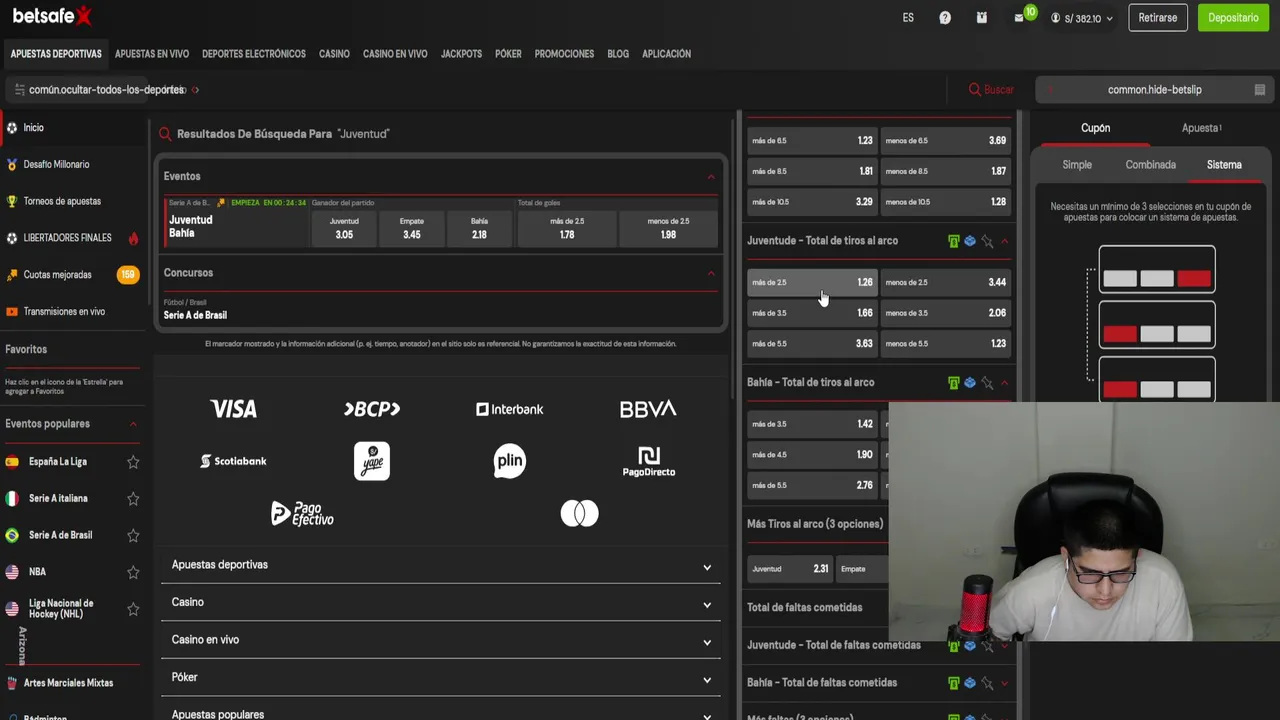Image resolution: width=1280 pixels, height=720 pixels.
Task: Open the DEPORTES ELECTRÓNICOS menu
Action: 254,54
